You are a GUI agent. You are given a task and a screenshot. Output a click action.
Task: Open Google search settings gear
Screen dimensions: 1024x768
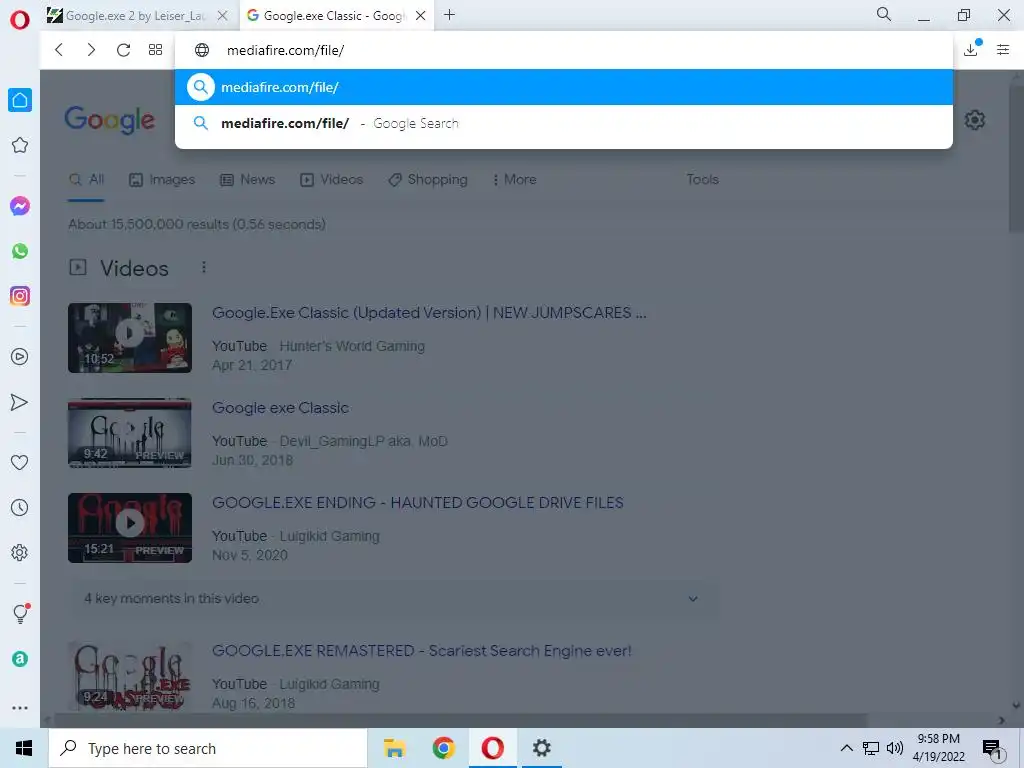(974, 120)
